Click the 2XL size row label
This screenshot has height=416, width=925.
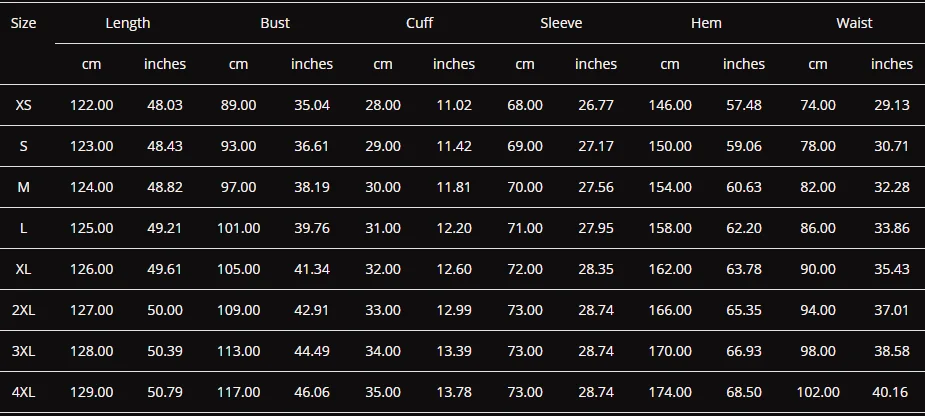pos(24,310)
